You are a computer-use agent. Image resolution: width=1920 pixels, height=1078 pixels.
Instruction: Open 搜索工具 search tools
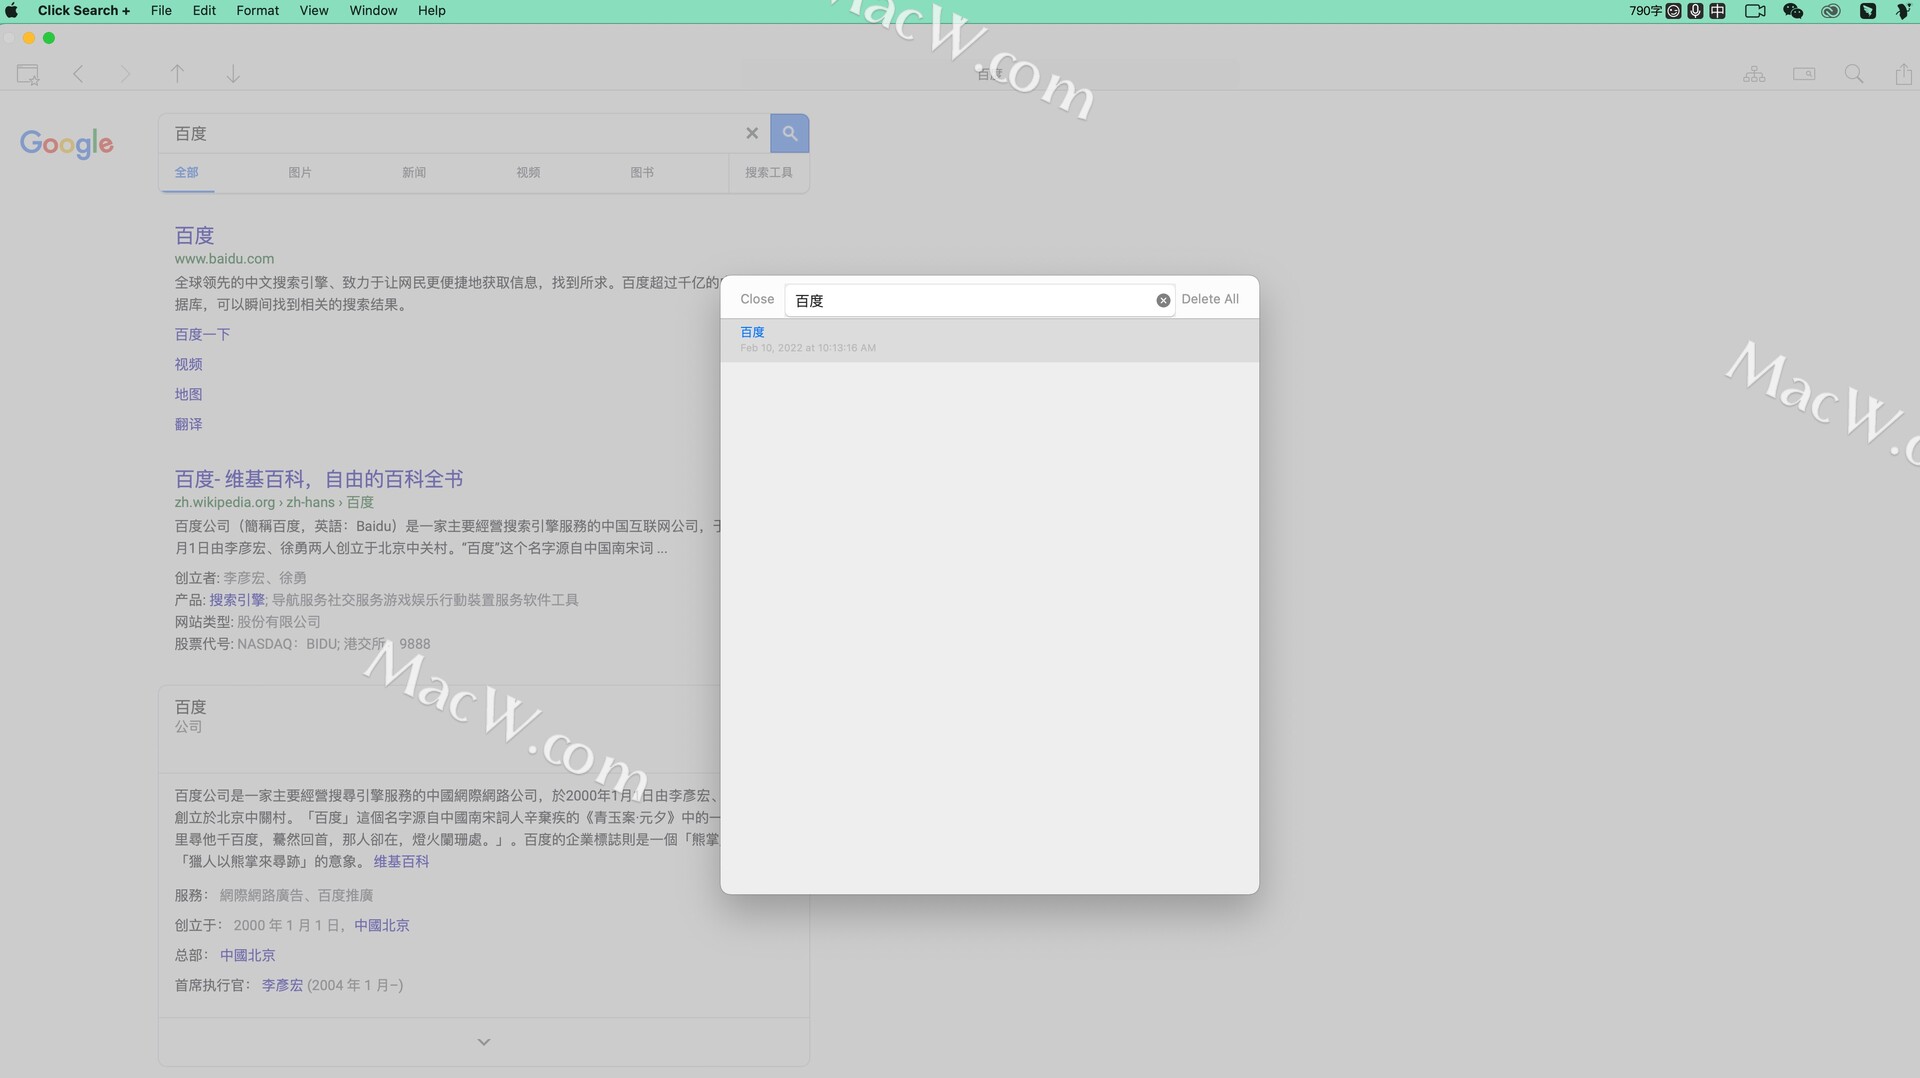(768, 172)
